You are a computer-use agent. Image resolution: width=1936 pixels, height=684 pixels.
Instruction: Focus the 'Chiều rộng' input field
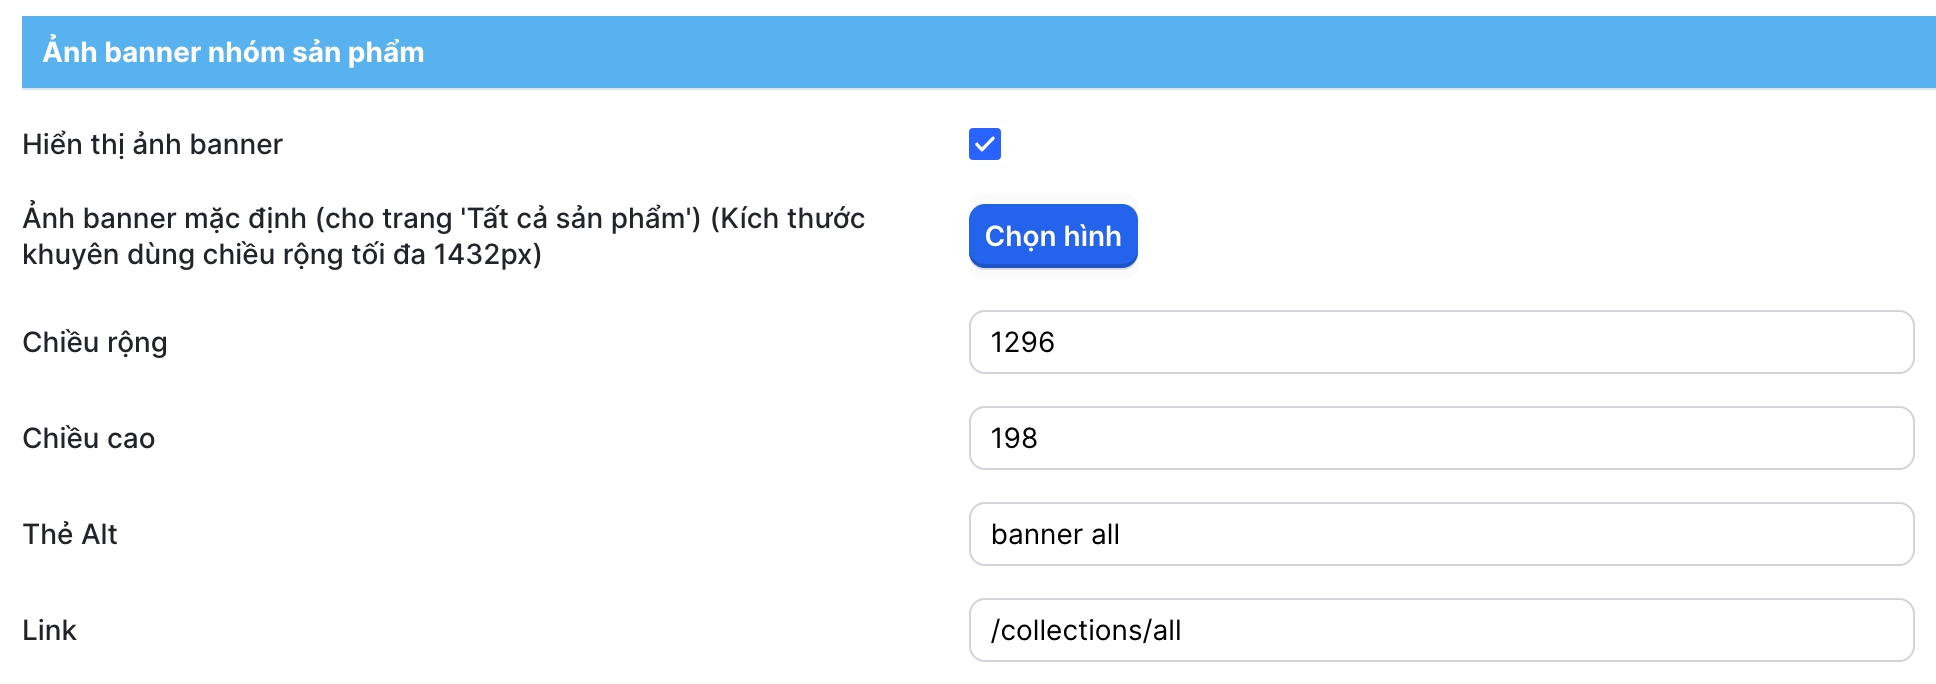click(1440, 342)
